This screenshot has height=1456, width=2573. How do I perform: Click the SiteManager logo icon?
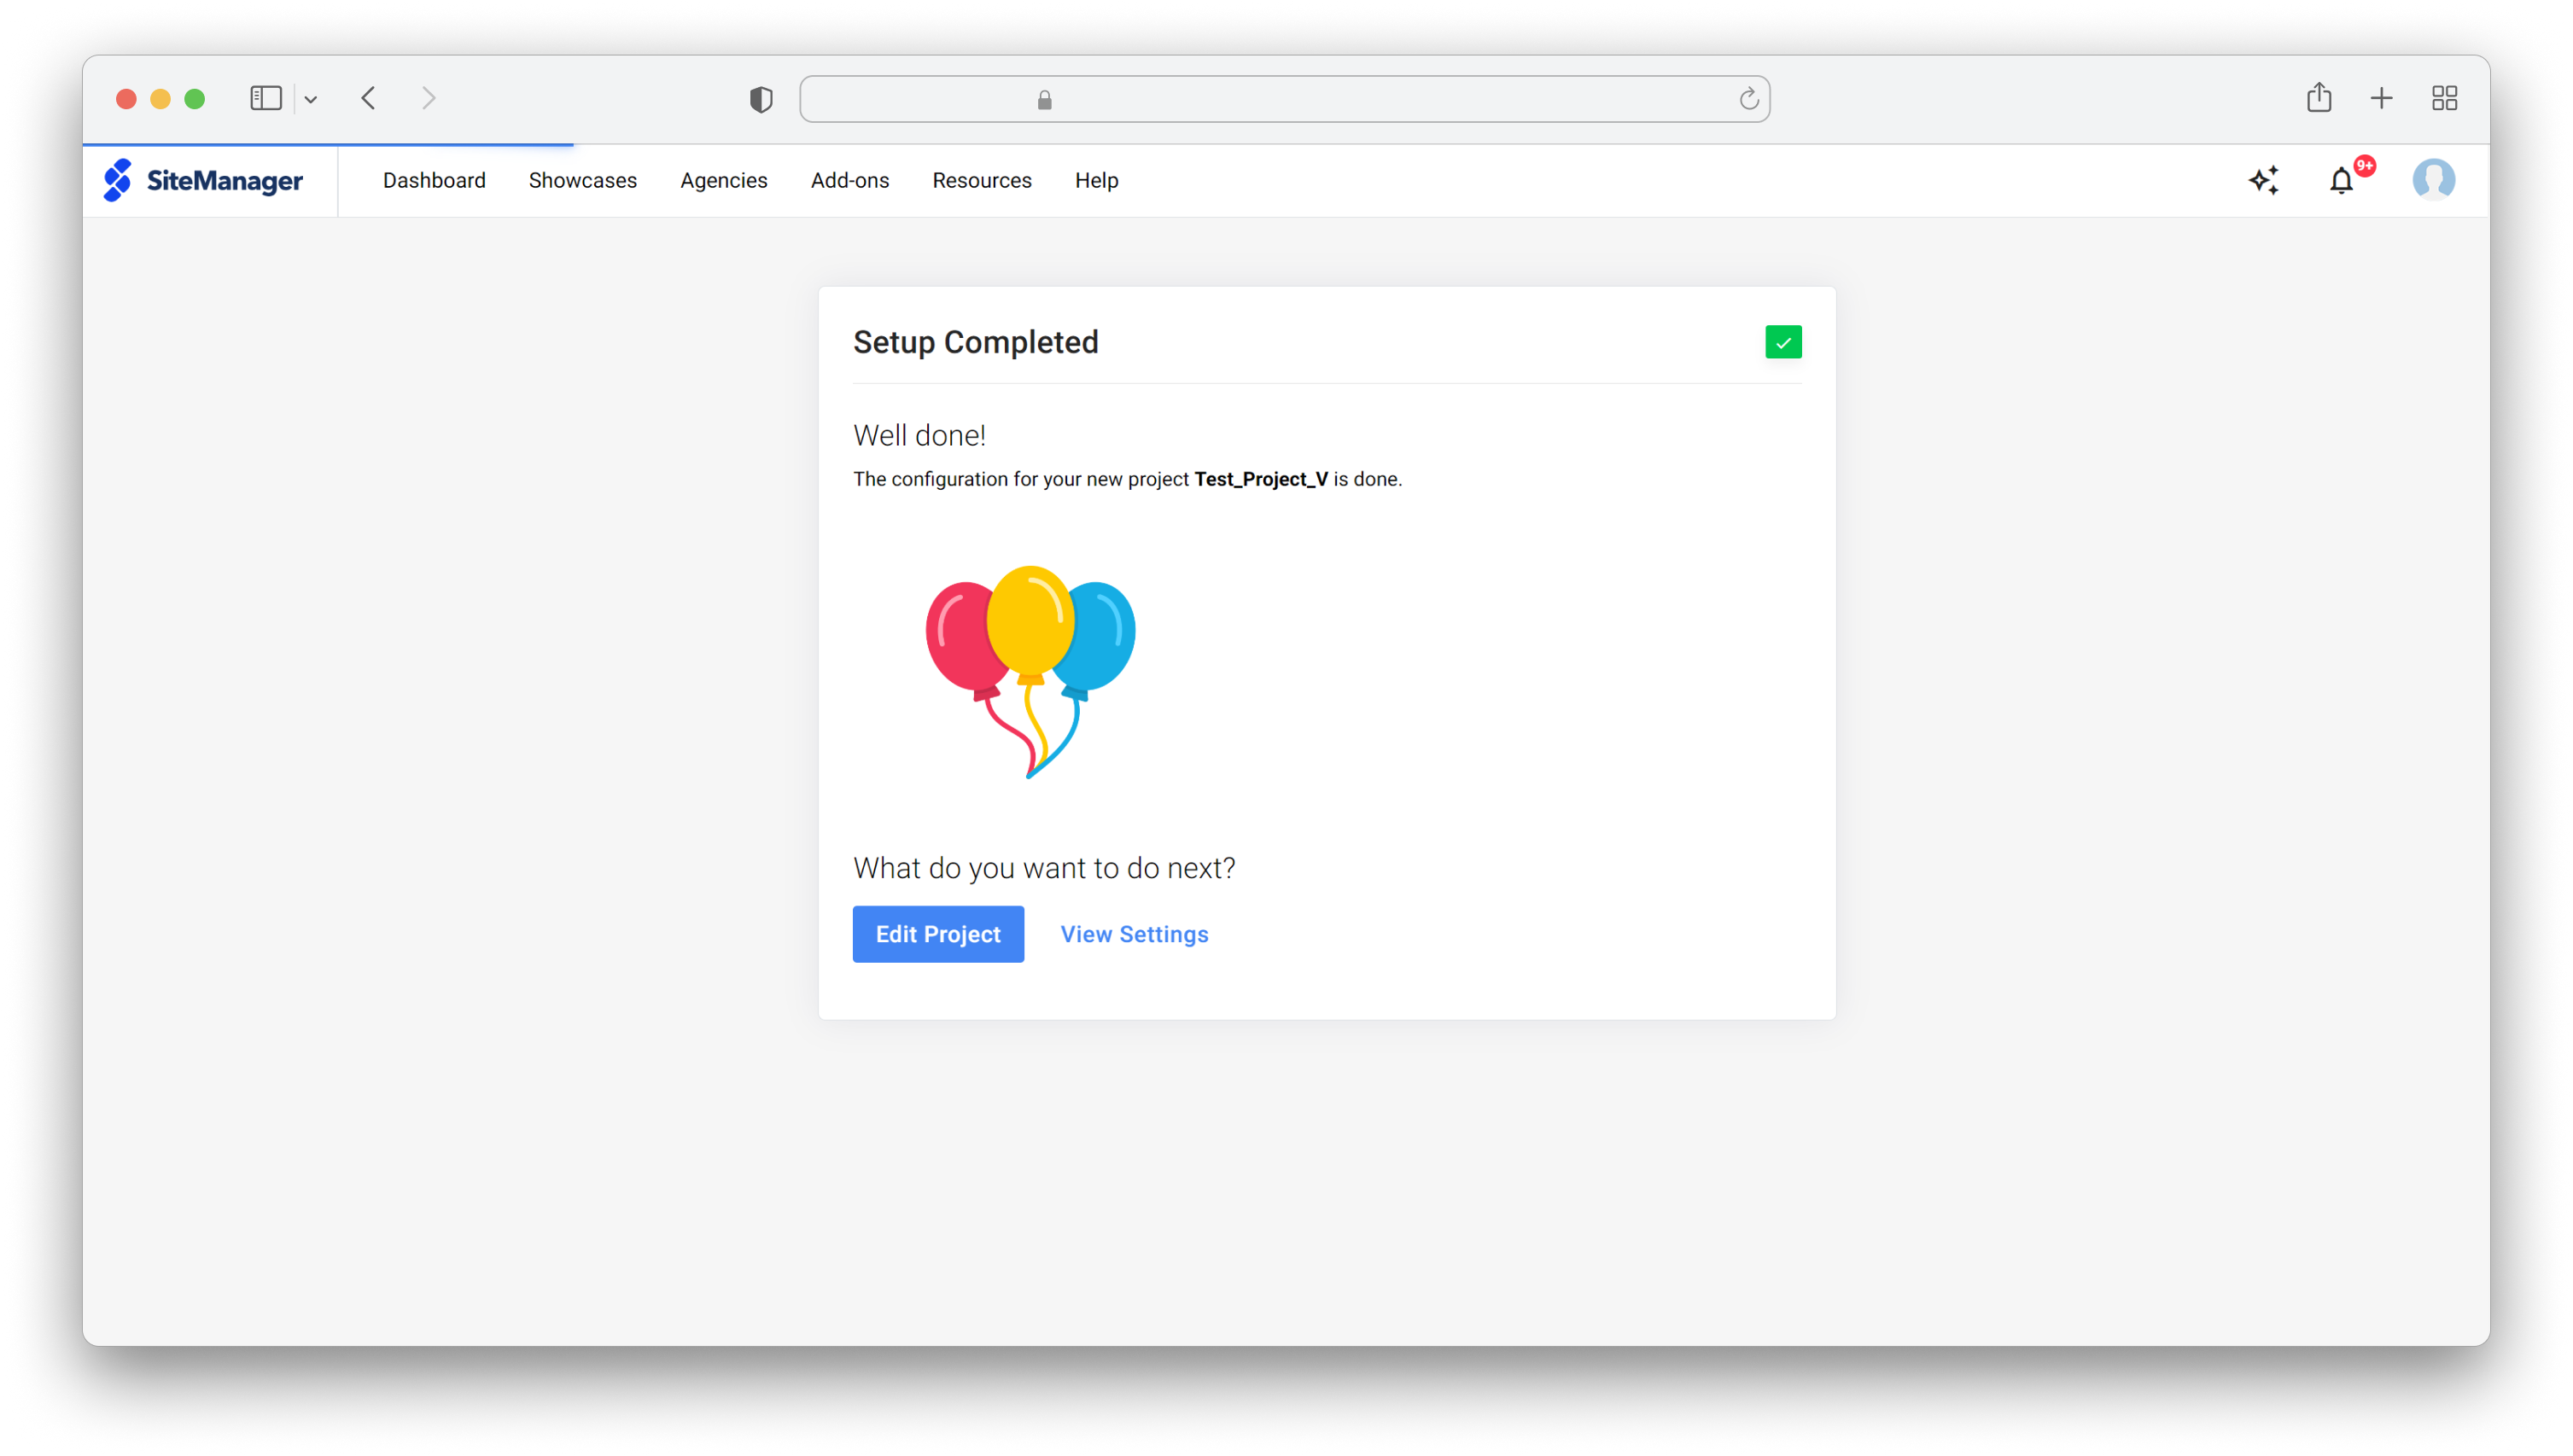[x=117, y=178]
